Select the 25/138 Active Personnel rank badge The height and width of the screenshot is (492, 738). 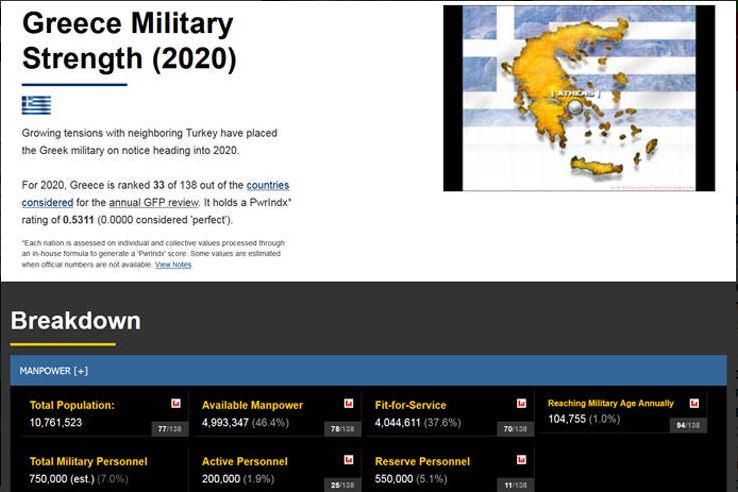(341, 486)
